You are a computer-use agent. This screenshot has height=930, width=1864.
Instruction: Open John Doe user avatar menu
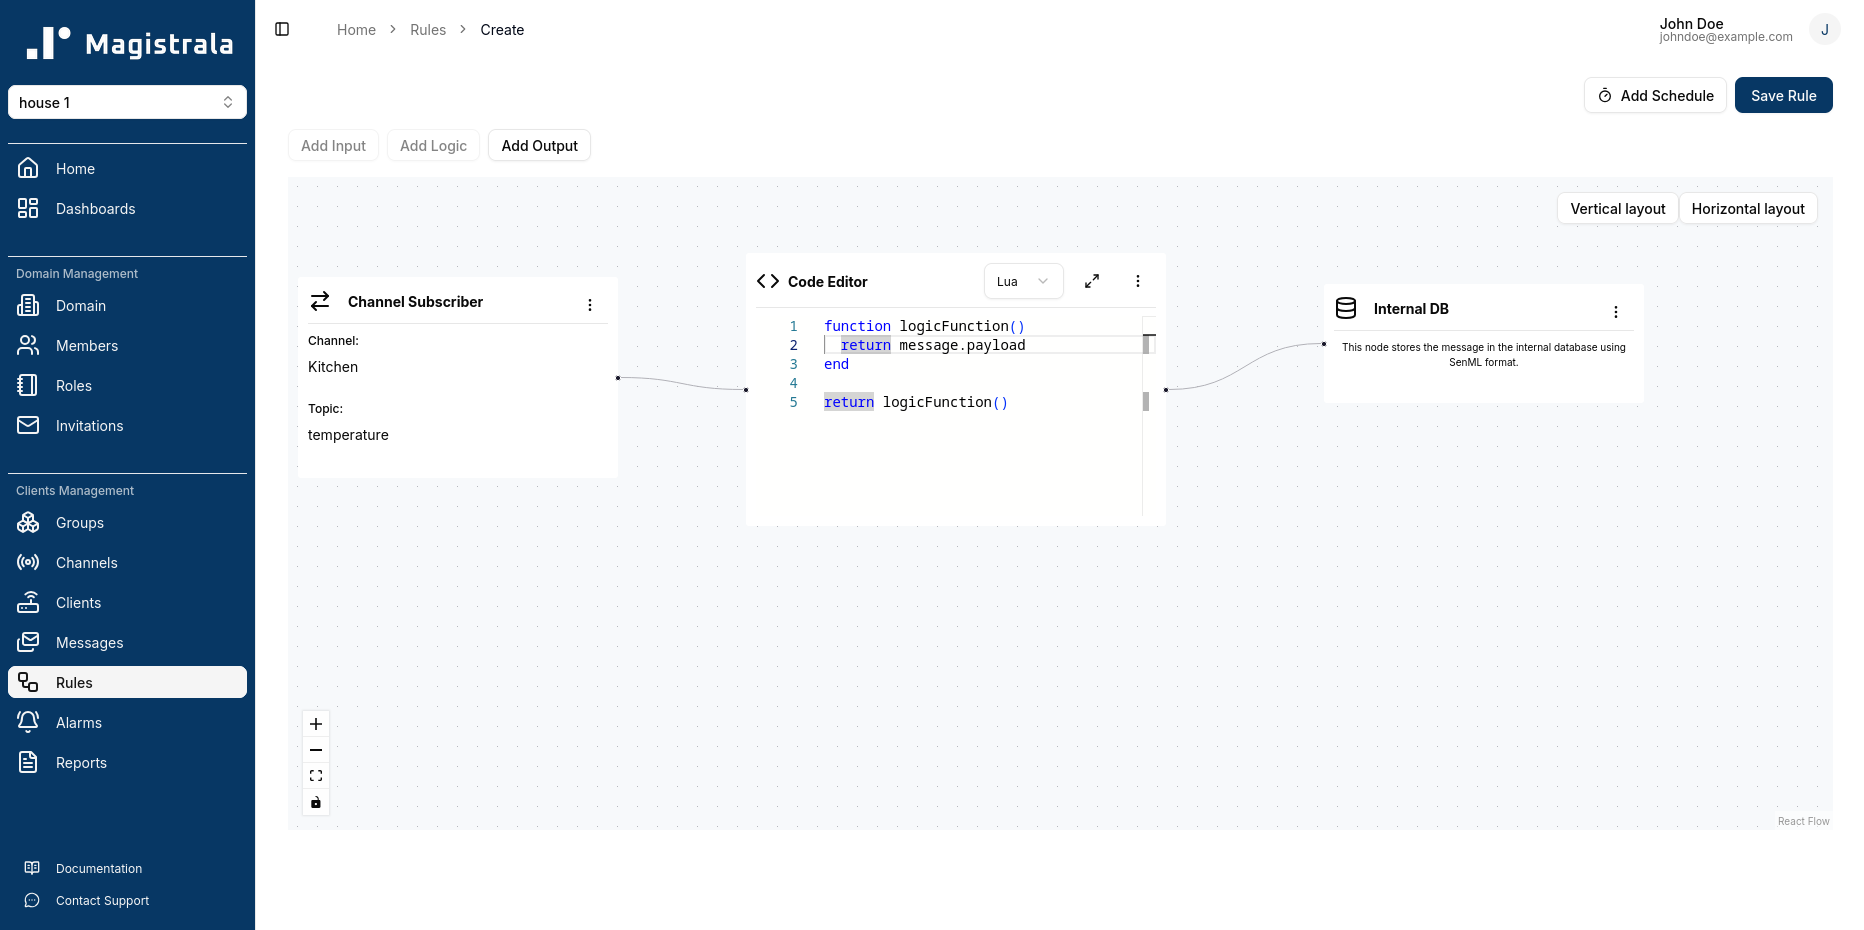[1824, 30]
